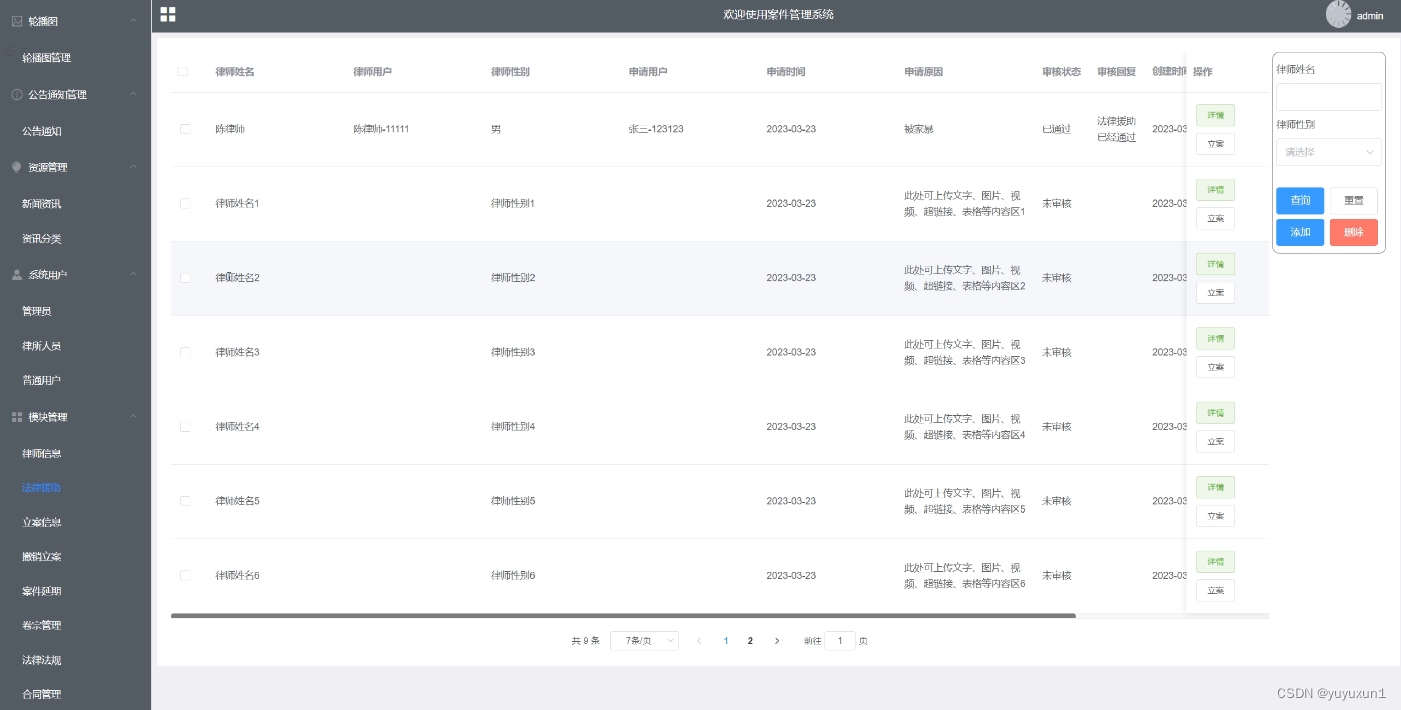The width and height of the screenshot is (1401, 710).
Task: Click the 张三-123123 applicant cell
Action: pos(656,129)
